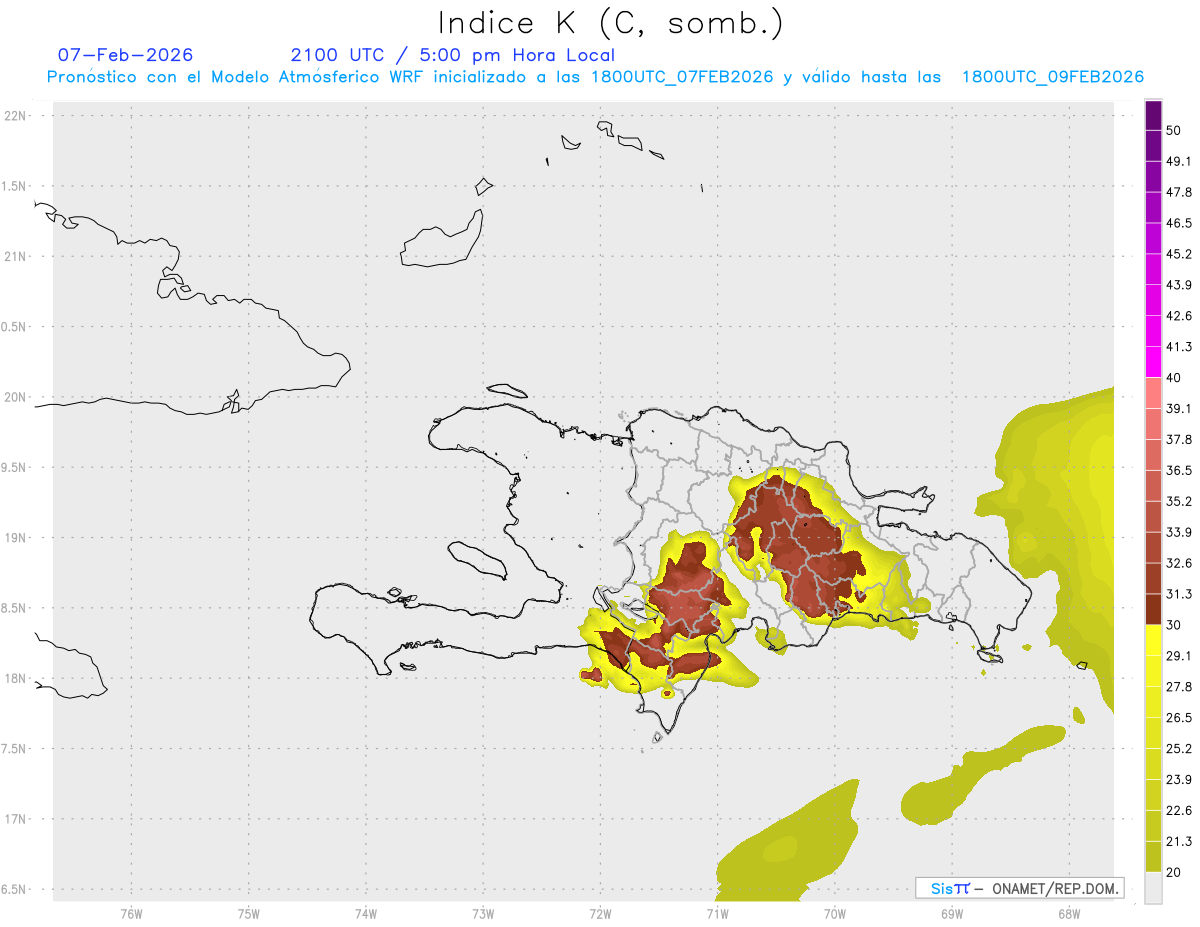
Task: Click the legend value "36.5"
Action: 1179,470
